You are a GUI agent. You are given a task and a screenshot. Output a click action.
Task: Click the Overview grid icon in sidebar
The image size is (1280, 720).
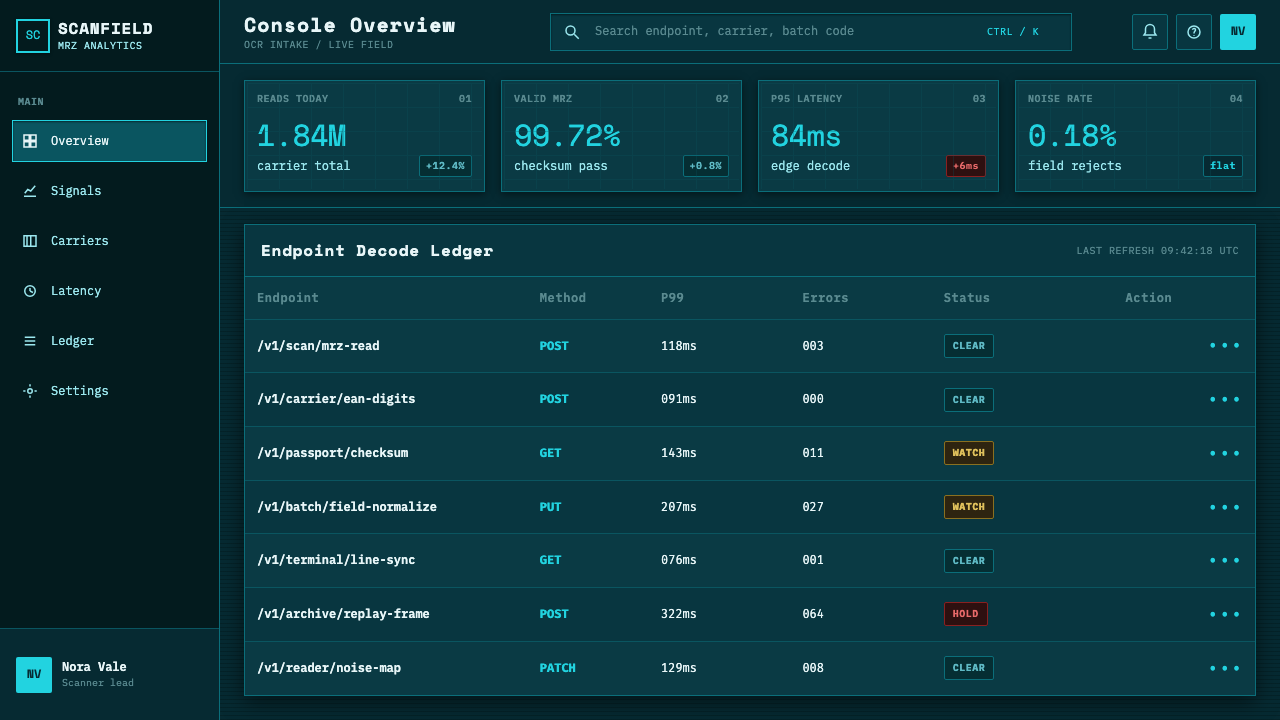(30, 141)
